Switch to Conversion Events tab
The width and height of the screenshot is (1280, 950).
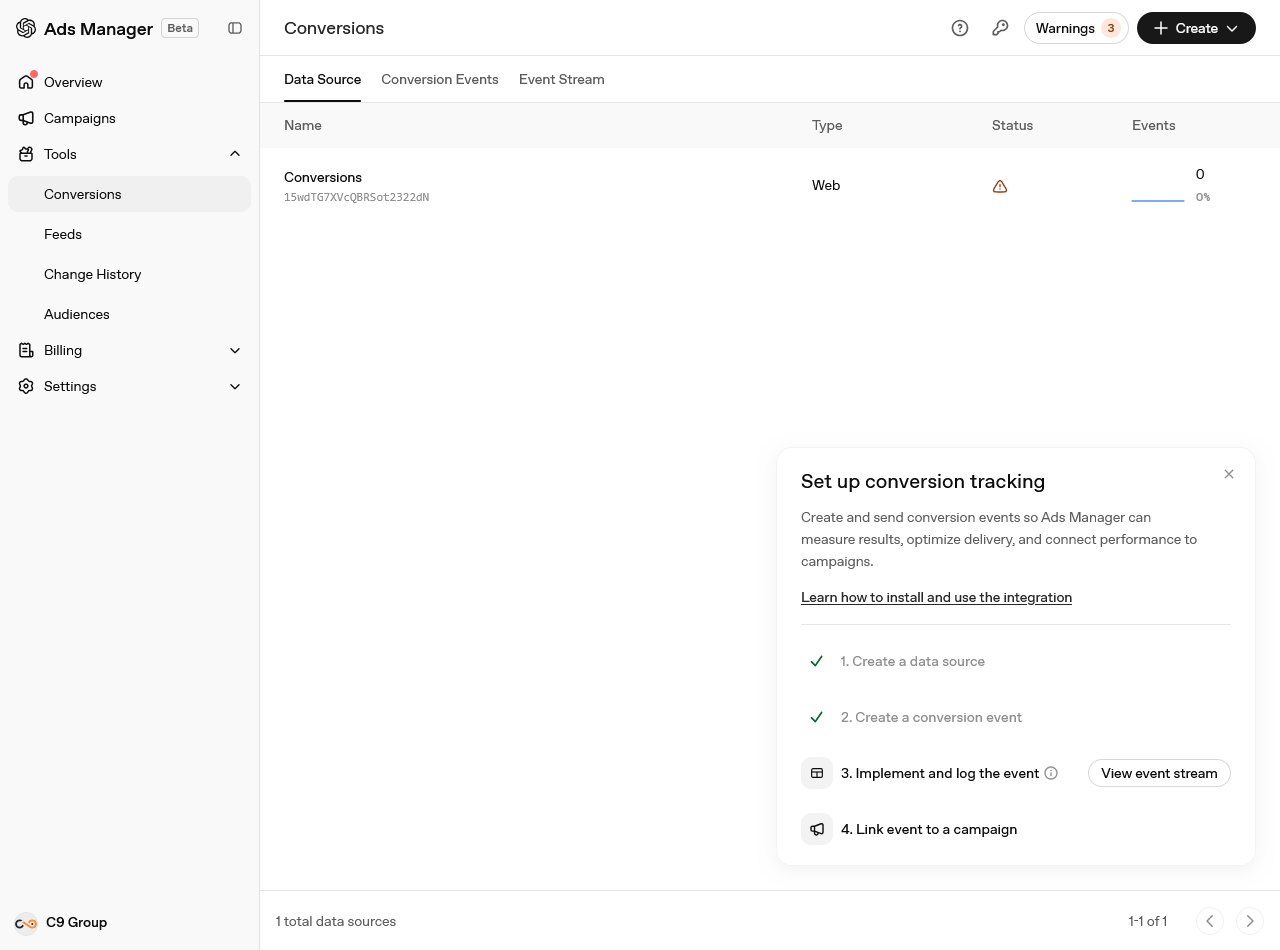point(440,79)
